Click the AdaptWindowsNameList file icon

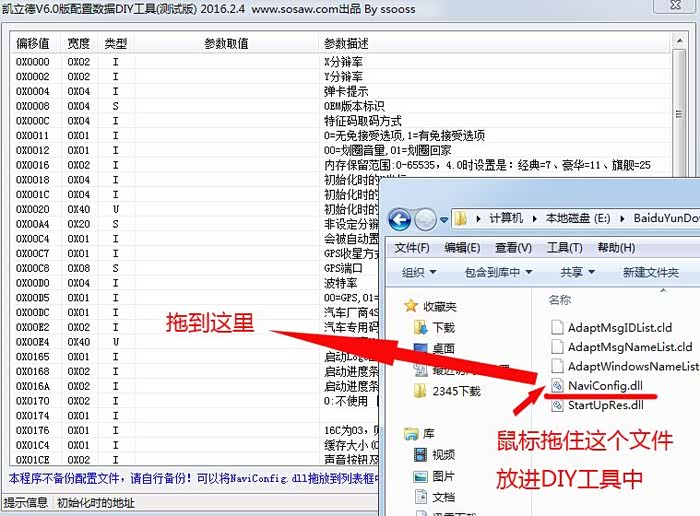point(557,366)
